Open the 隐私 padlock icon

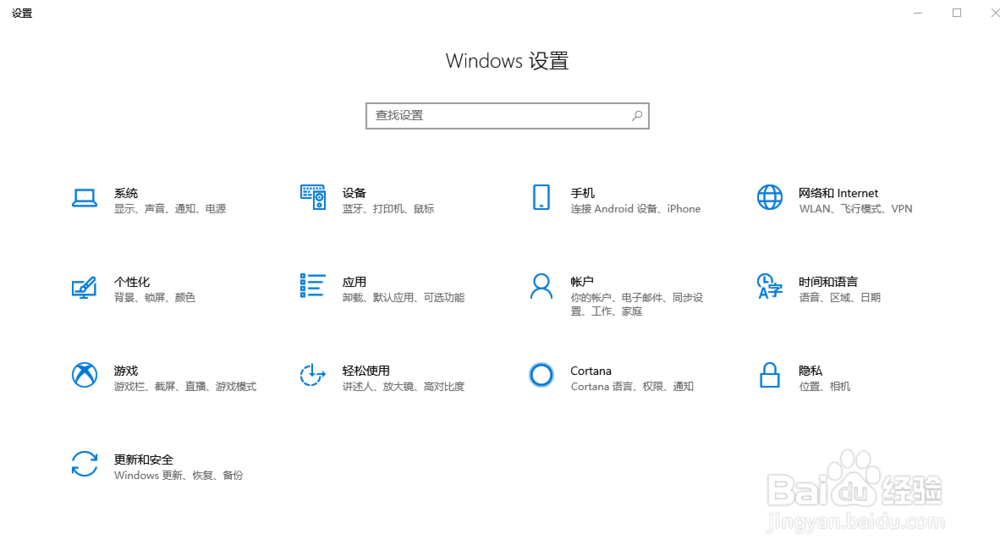point(770,375)
